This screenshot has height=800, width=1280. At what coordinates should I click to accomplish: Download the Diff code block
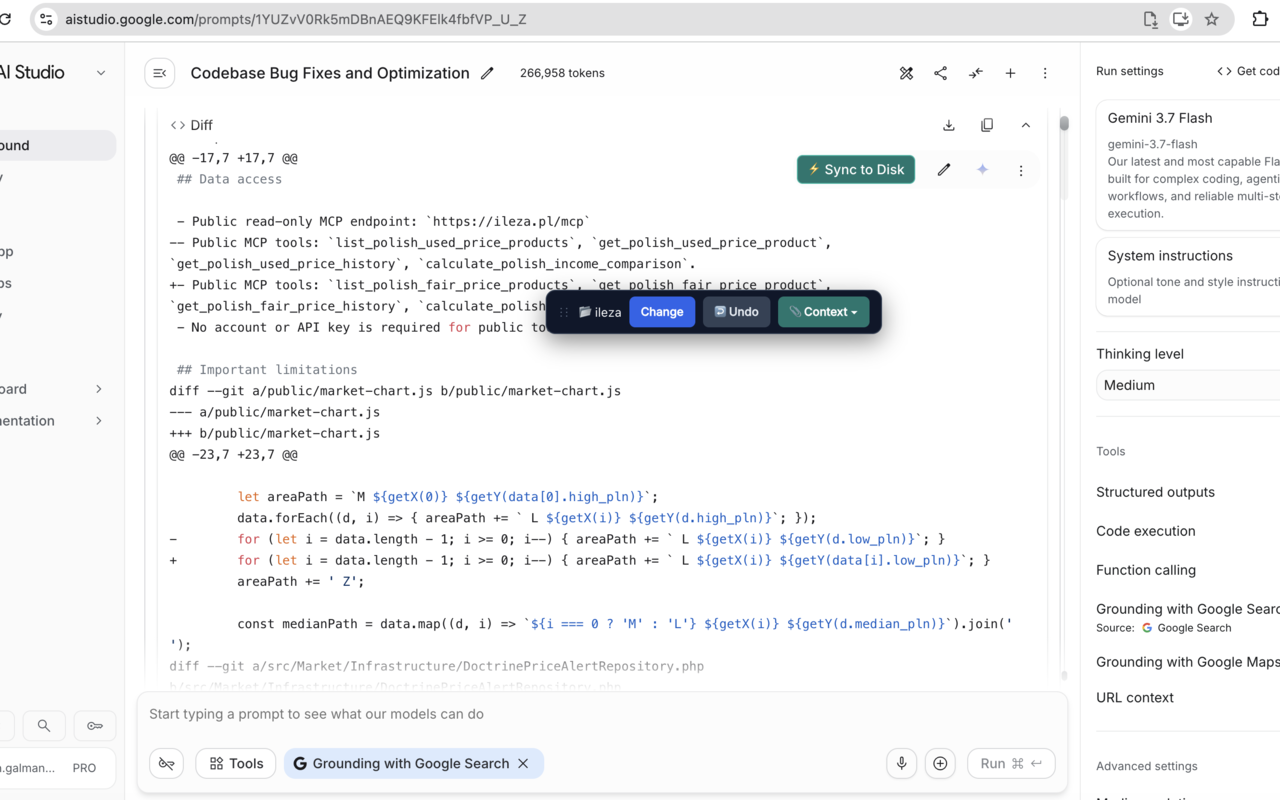pos(949,125)
